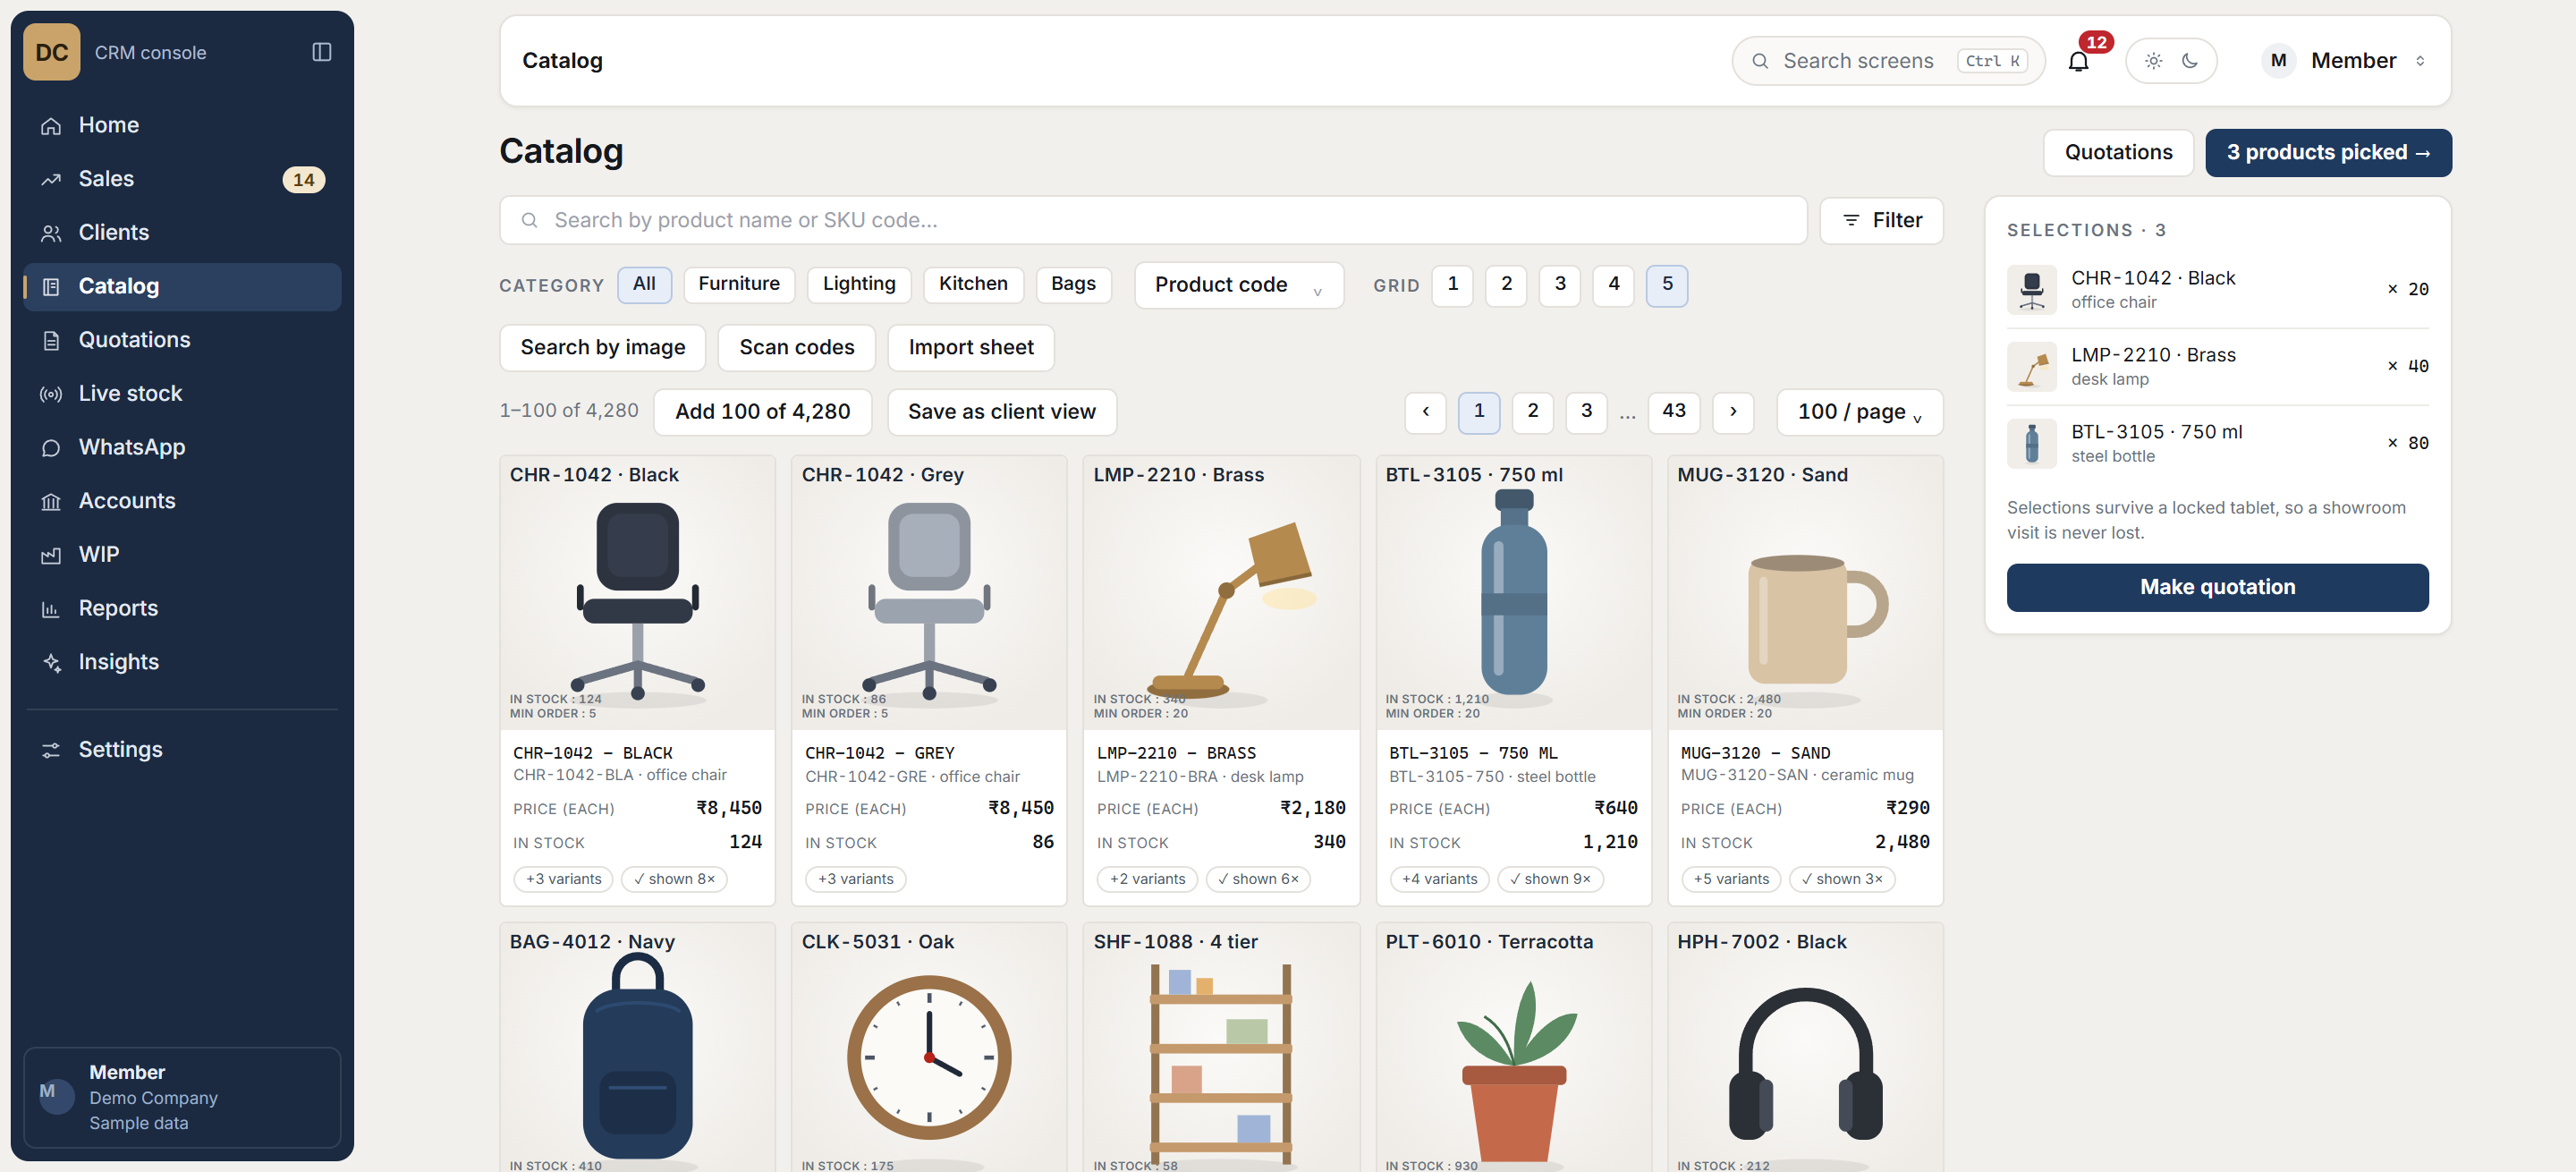The image size is (2576, 1172).
Task: Open the WIP factory icon
Action: (51, 555)
